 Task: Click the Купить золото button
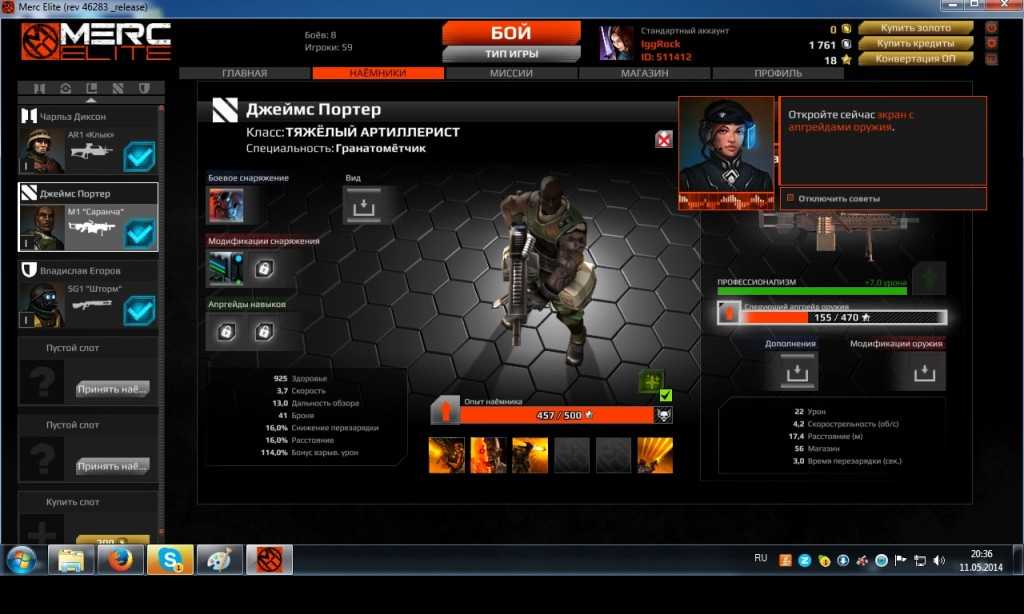pos(914,27)
